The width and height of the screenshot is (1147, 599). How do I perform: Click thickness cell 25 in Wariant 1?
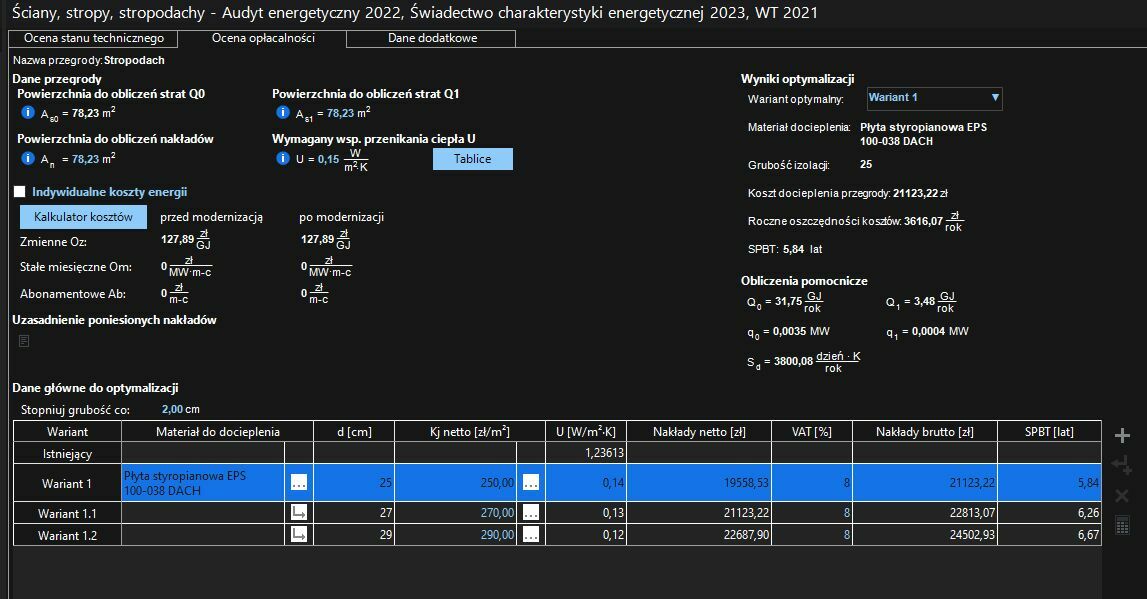pos(354,483)
